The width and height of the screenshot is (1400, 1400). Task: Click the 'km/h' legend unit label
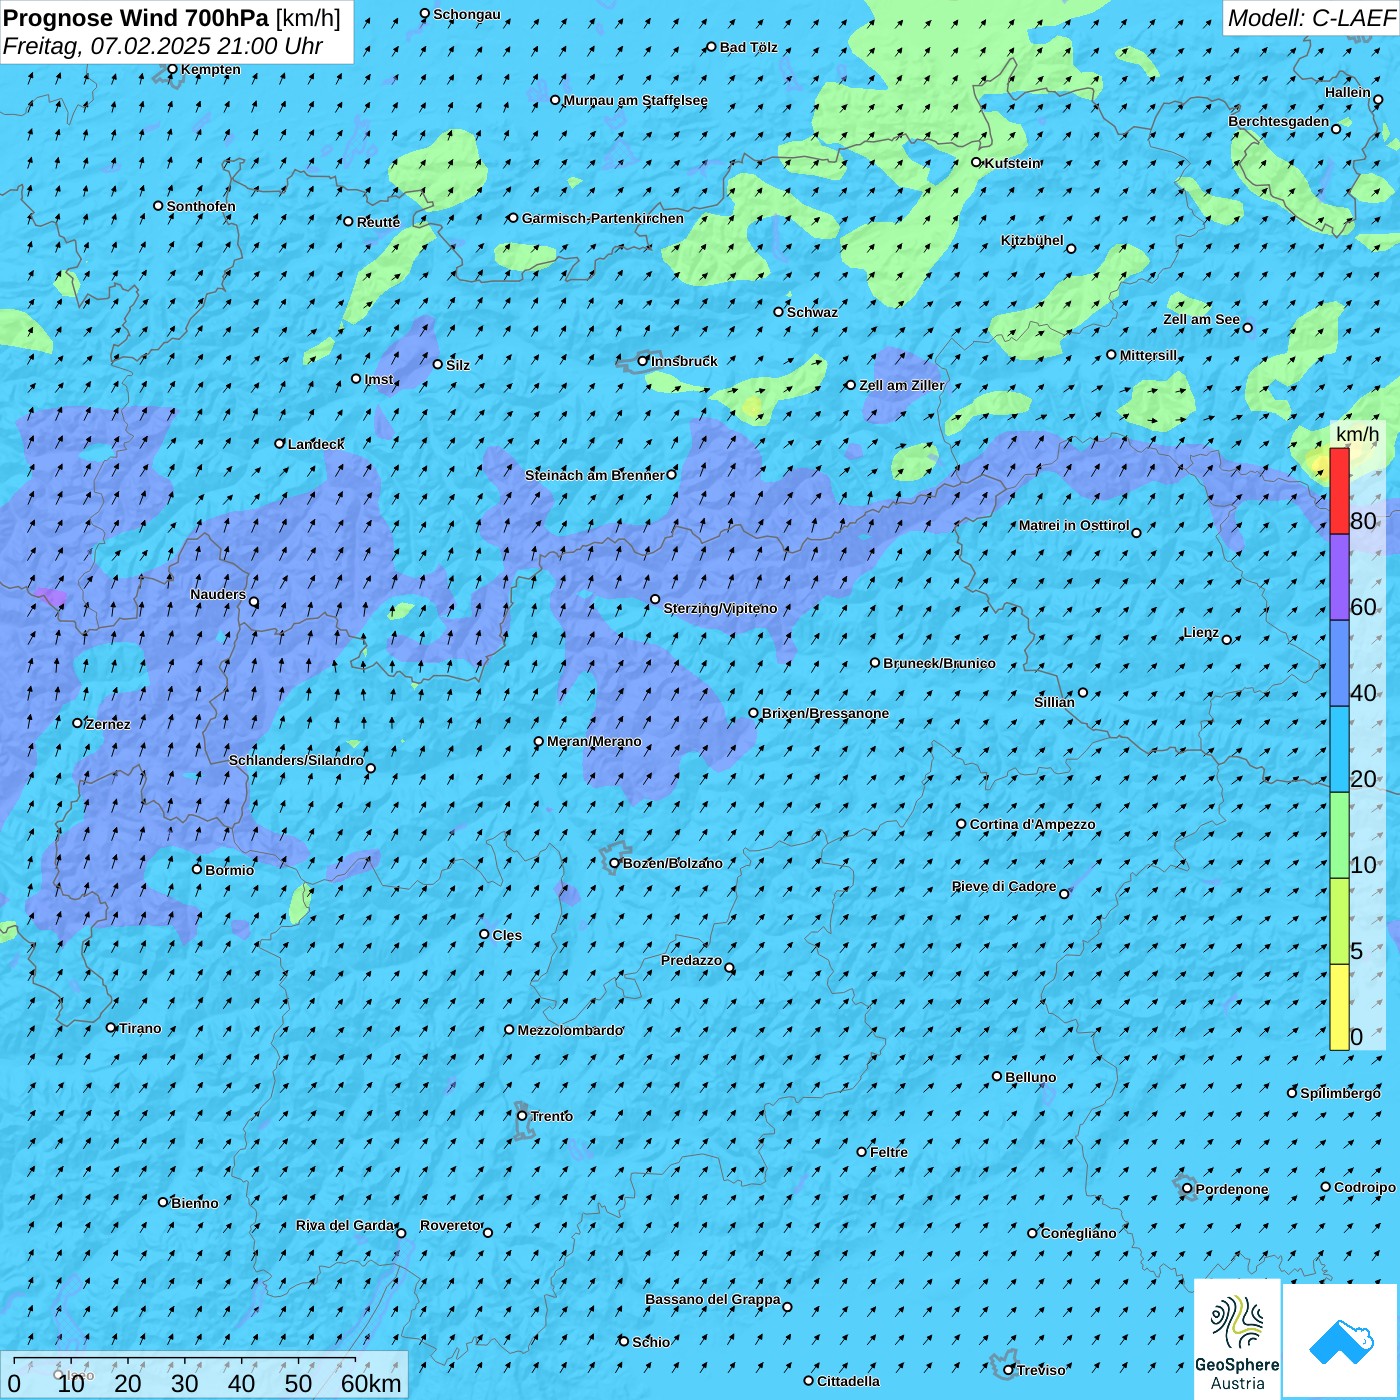tap(1357, 434)
